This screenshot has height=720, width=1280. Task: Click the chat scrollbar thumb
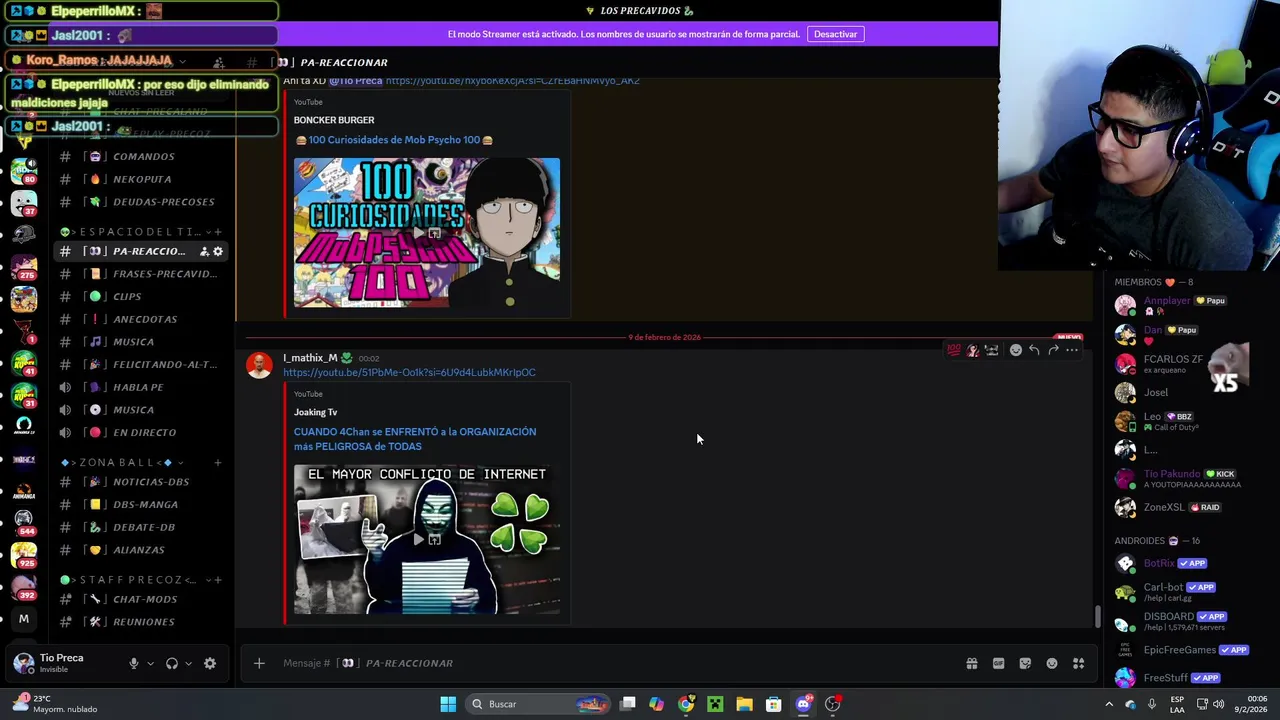click(x=1097, y=617)
